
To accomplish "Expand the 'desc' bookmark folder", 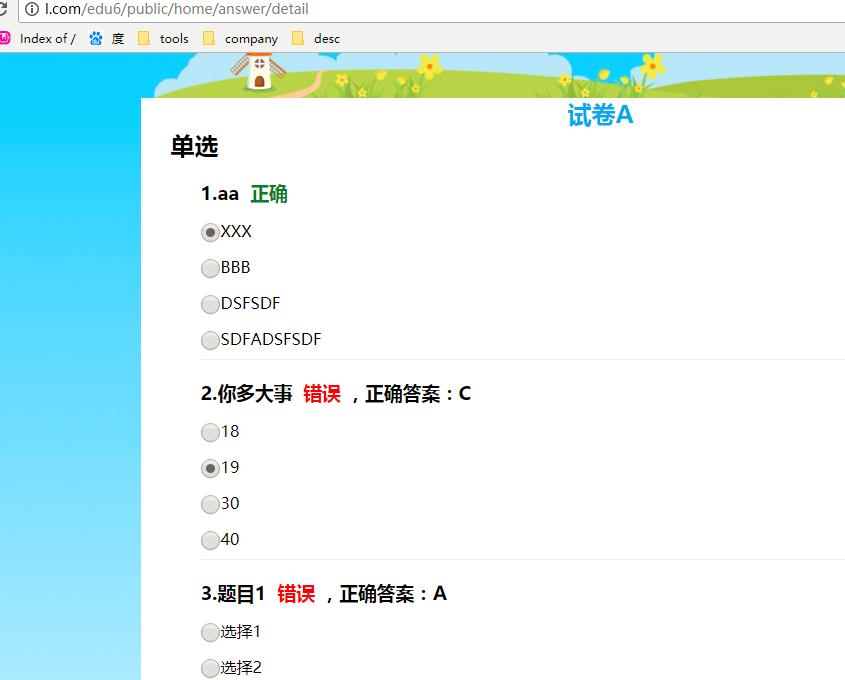I will [x=316, y=39].
